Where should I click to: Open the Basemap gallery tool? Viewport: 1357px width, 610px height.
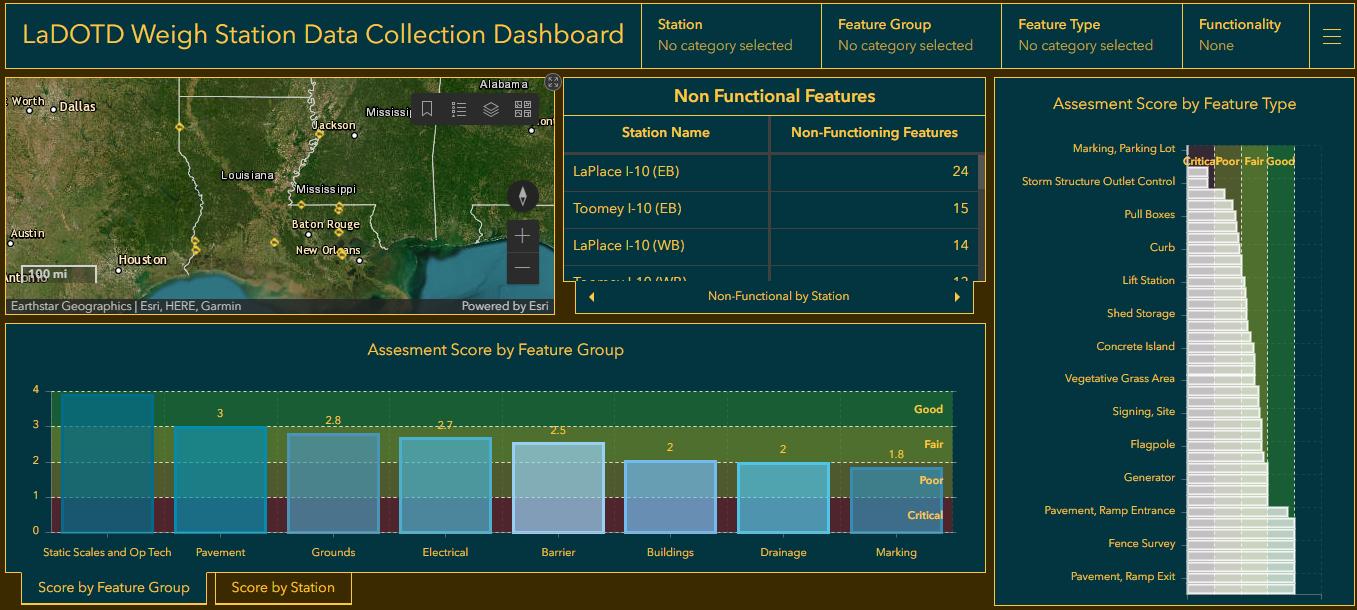(x=523, y=109)
